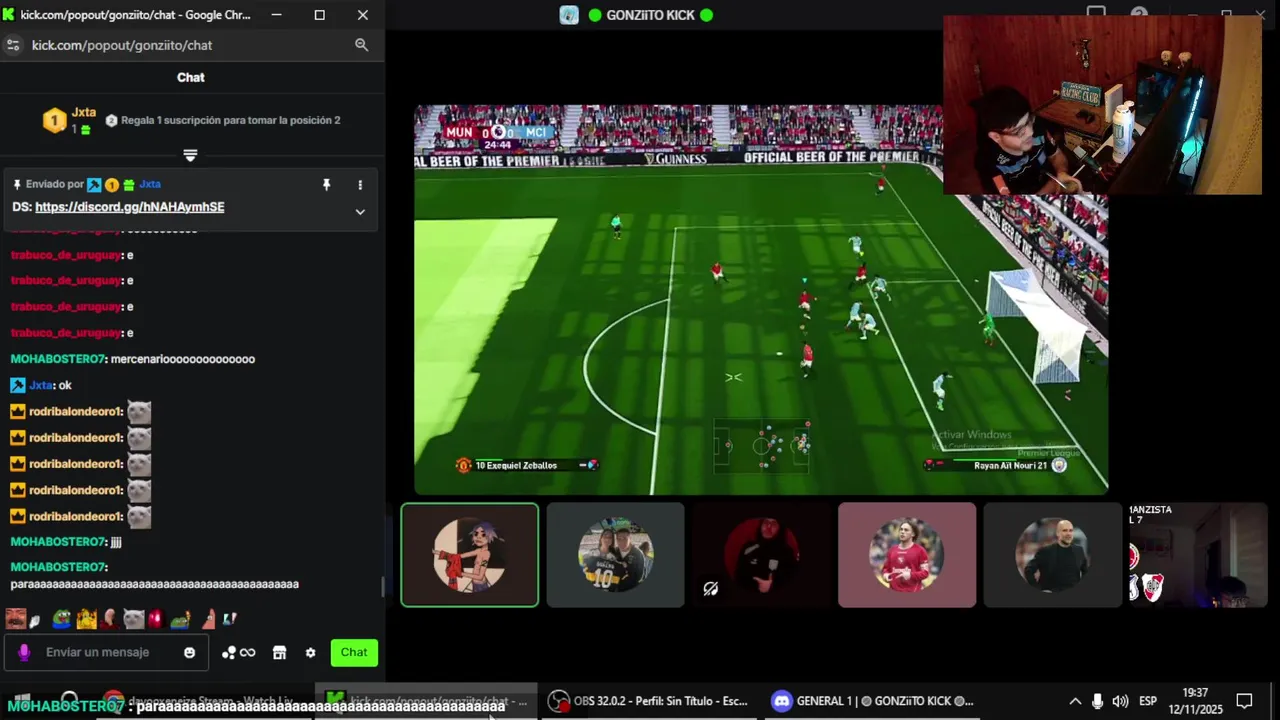Click the purple microphone icon in chat input
1280x720 pixels.
[24, 653]
